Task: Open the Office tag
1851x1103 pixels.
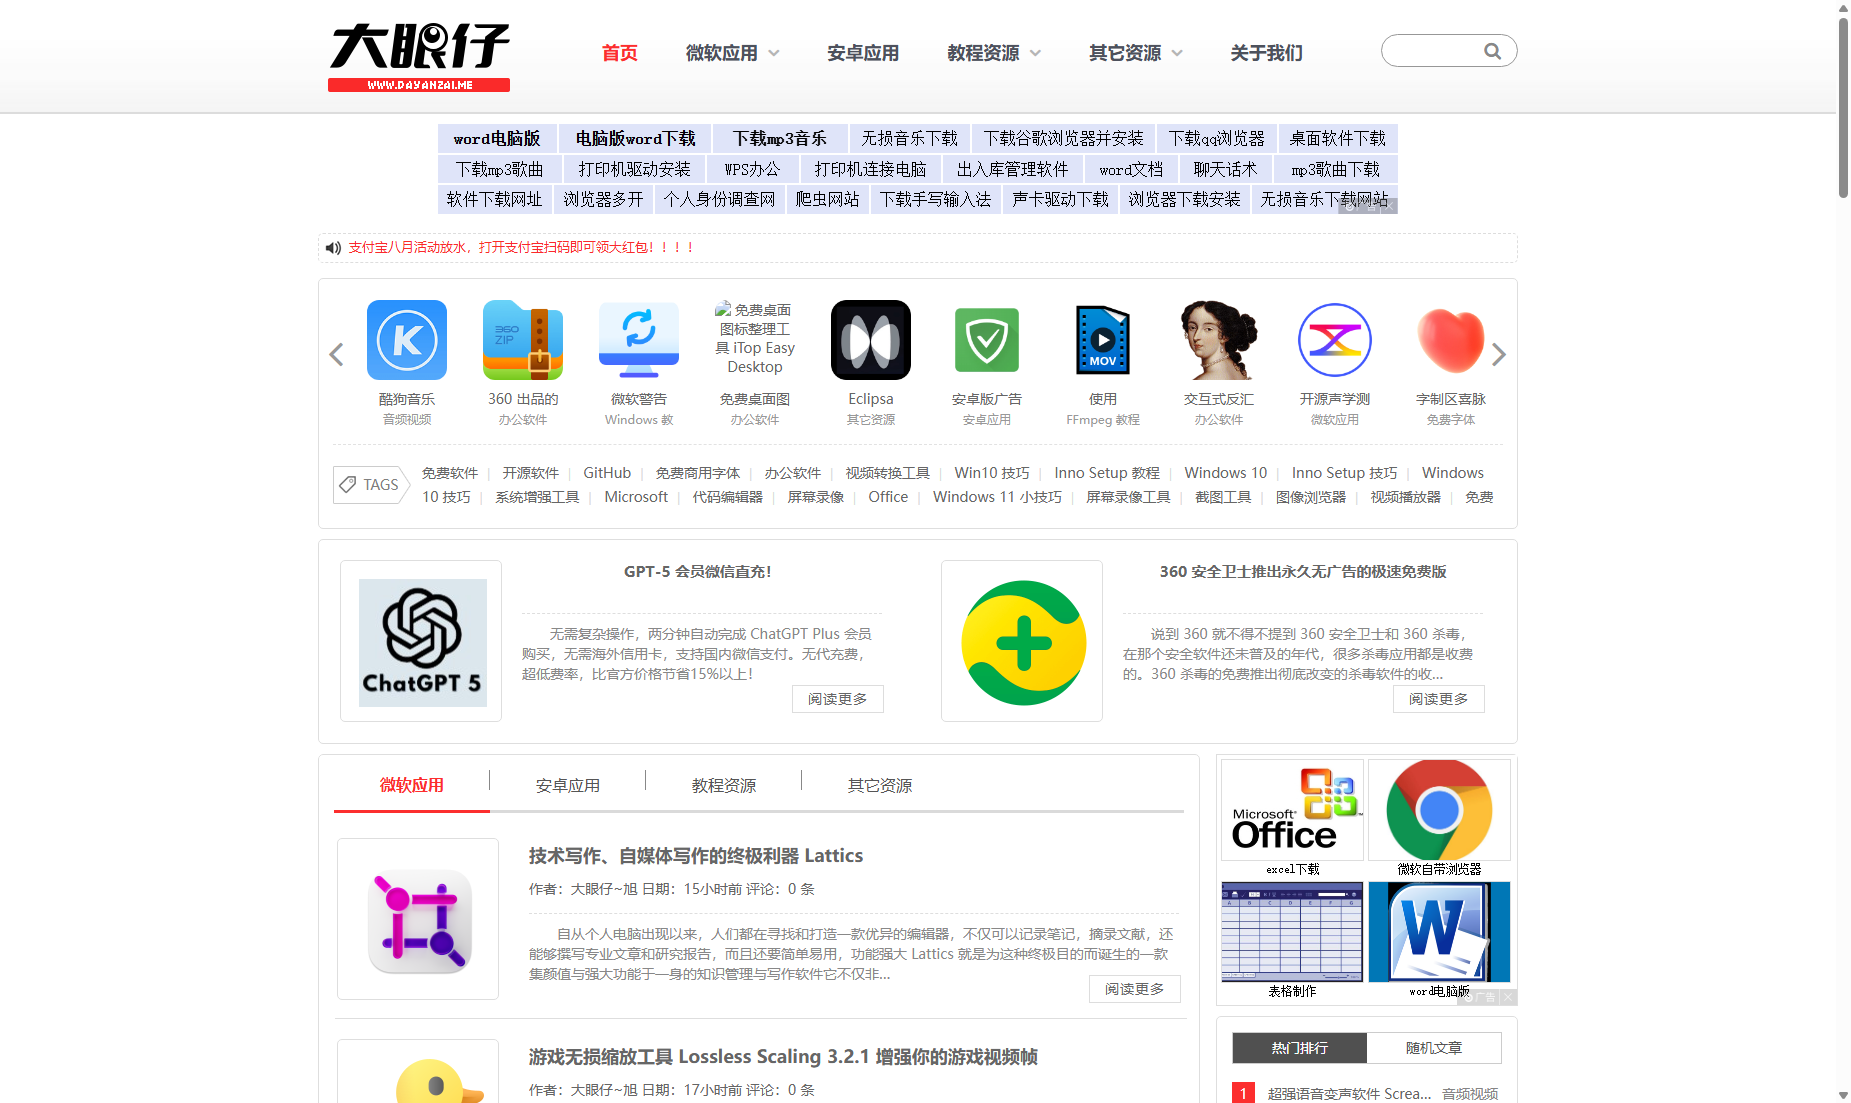Action: 888,497
